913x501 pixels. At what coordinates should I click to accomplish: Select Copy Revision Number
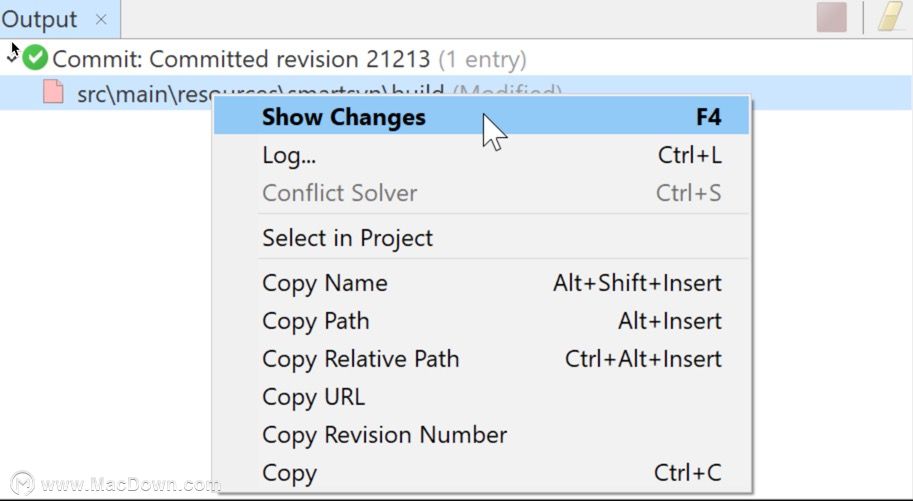pyautogui.click(x=384, y=435)
